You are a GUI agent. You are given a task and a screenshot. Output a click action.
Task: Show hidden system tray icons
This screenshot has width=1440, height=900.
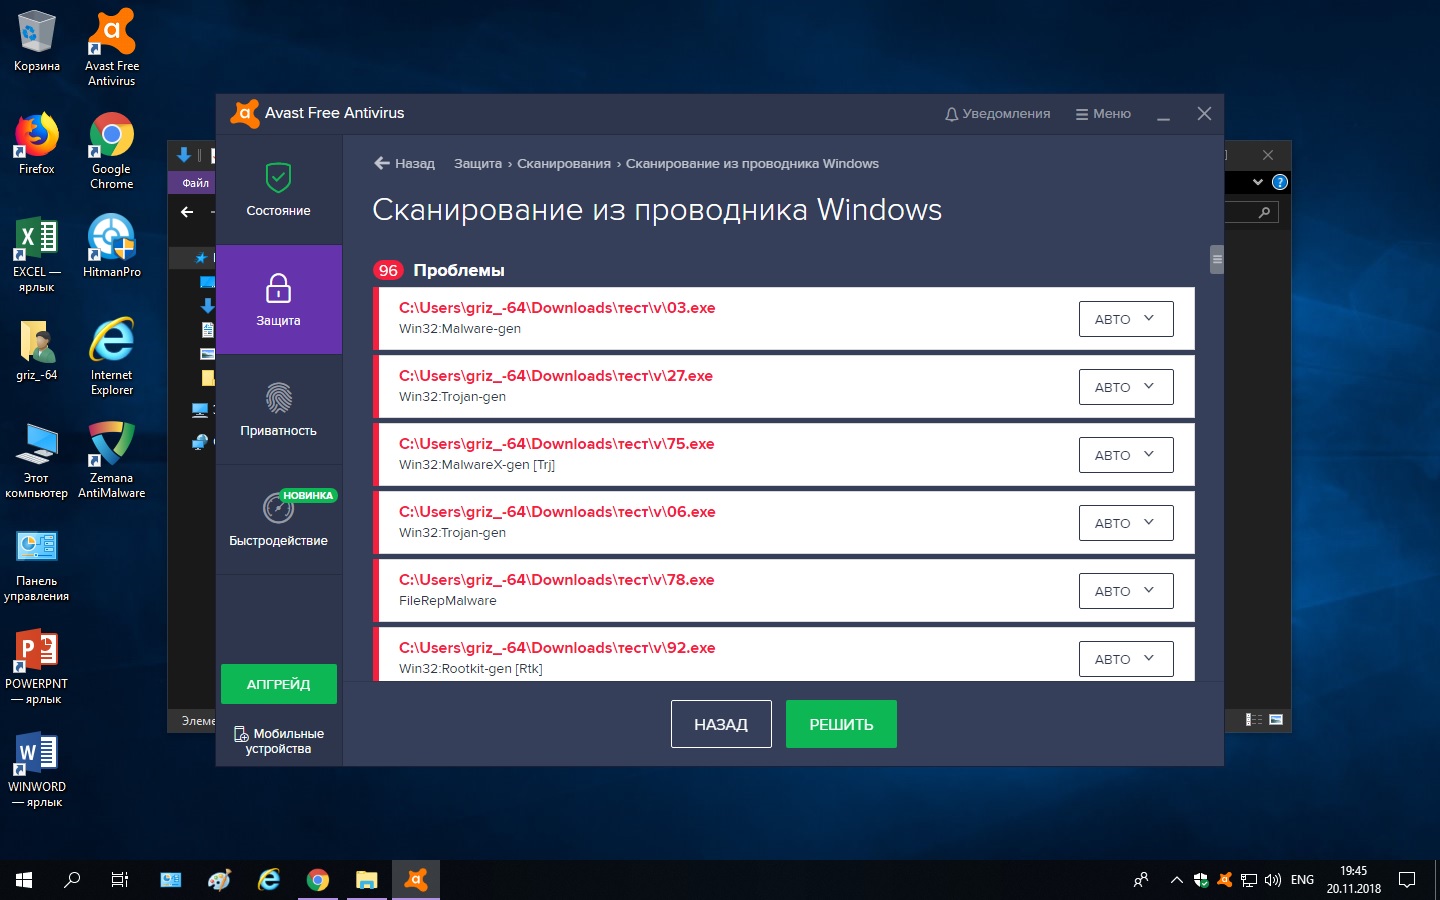[x=1176, y=880]
